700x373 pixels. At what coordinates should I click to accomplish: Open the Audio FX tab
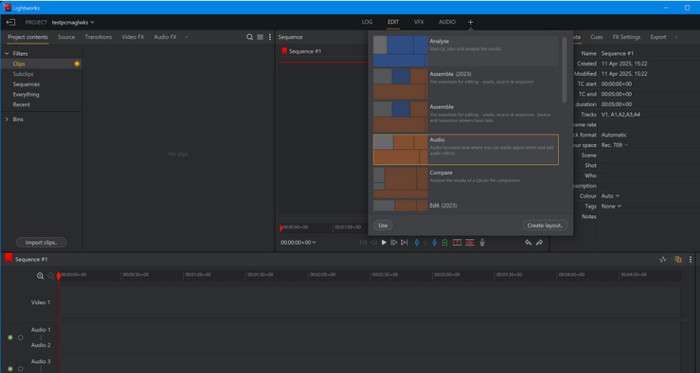pos(165,37)
